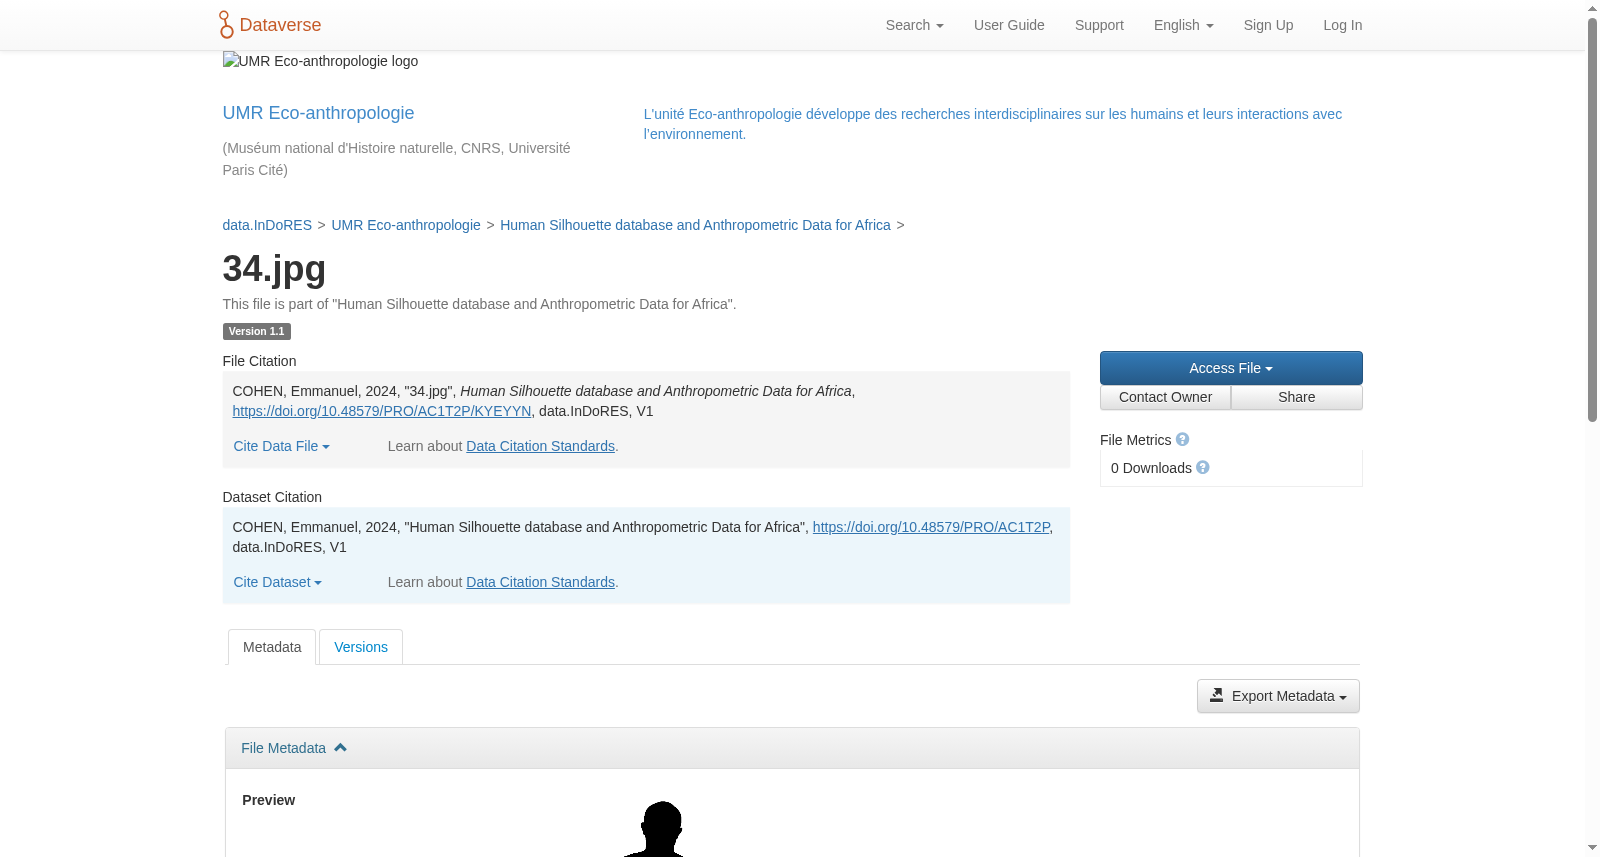Click the UMR Eco-anthropologie heading link
Image resolution: width=1600 pixels, height=857 pixels.
318,113
